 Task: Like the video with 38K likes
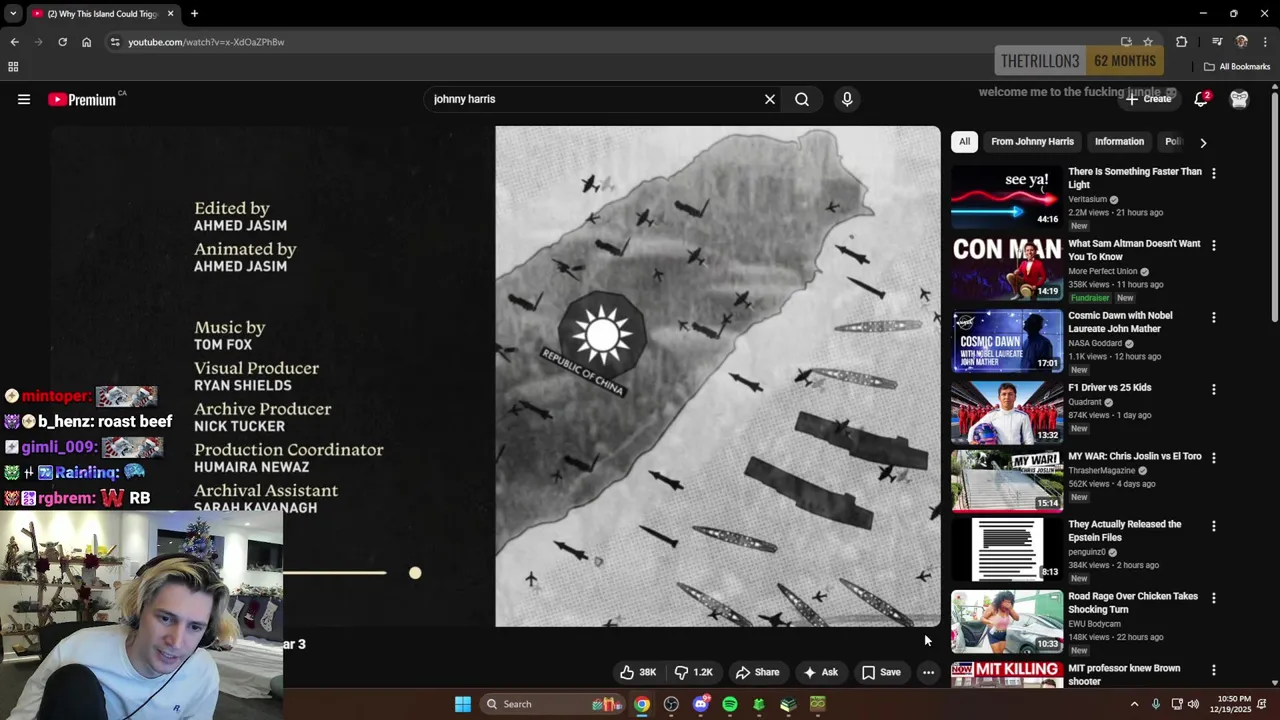coord(638,672)
